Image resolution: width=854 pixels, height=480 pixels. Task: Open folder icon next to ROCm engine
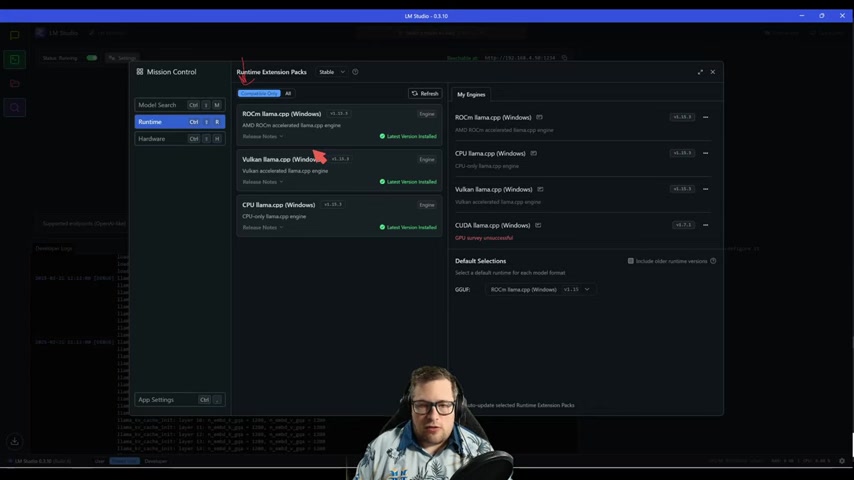point(539,117)
